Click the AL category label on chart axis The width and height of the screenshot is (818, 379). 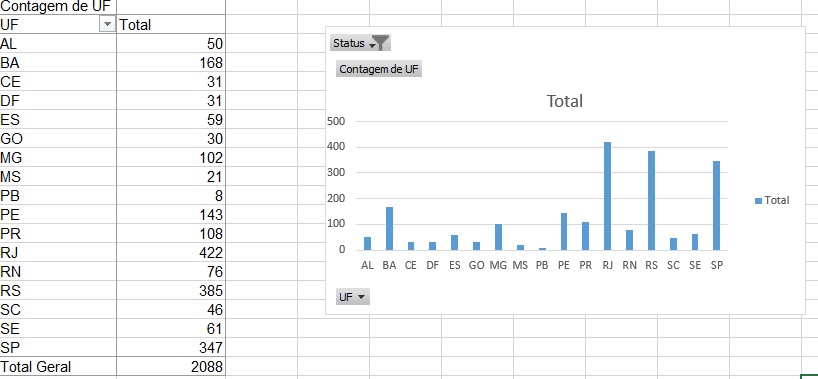point(367,265)
